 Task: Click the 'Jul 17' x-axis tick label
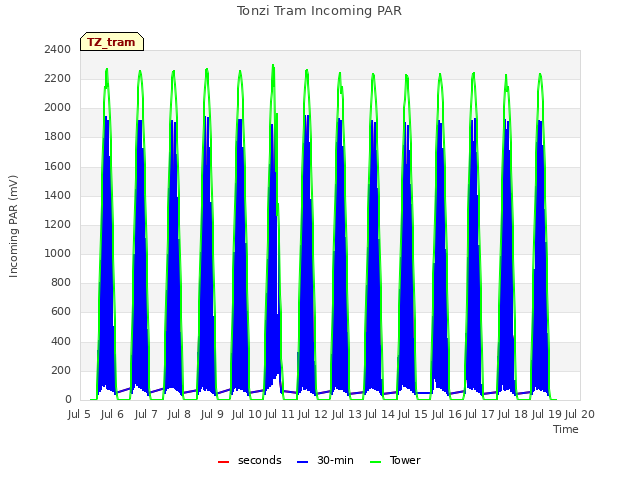479,414
